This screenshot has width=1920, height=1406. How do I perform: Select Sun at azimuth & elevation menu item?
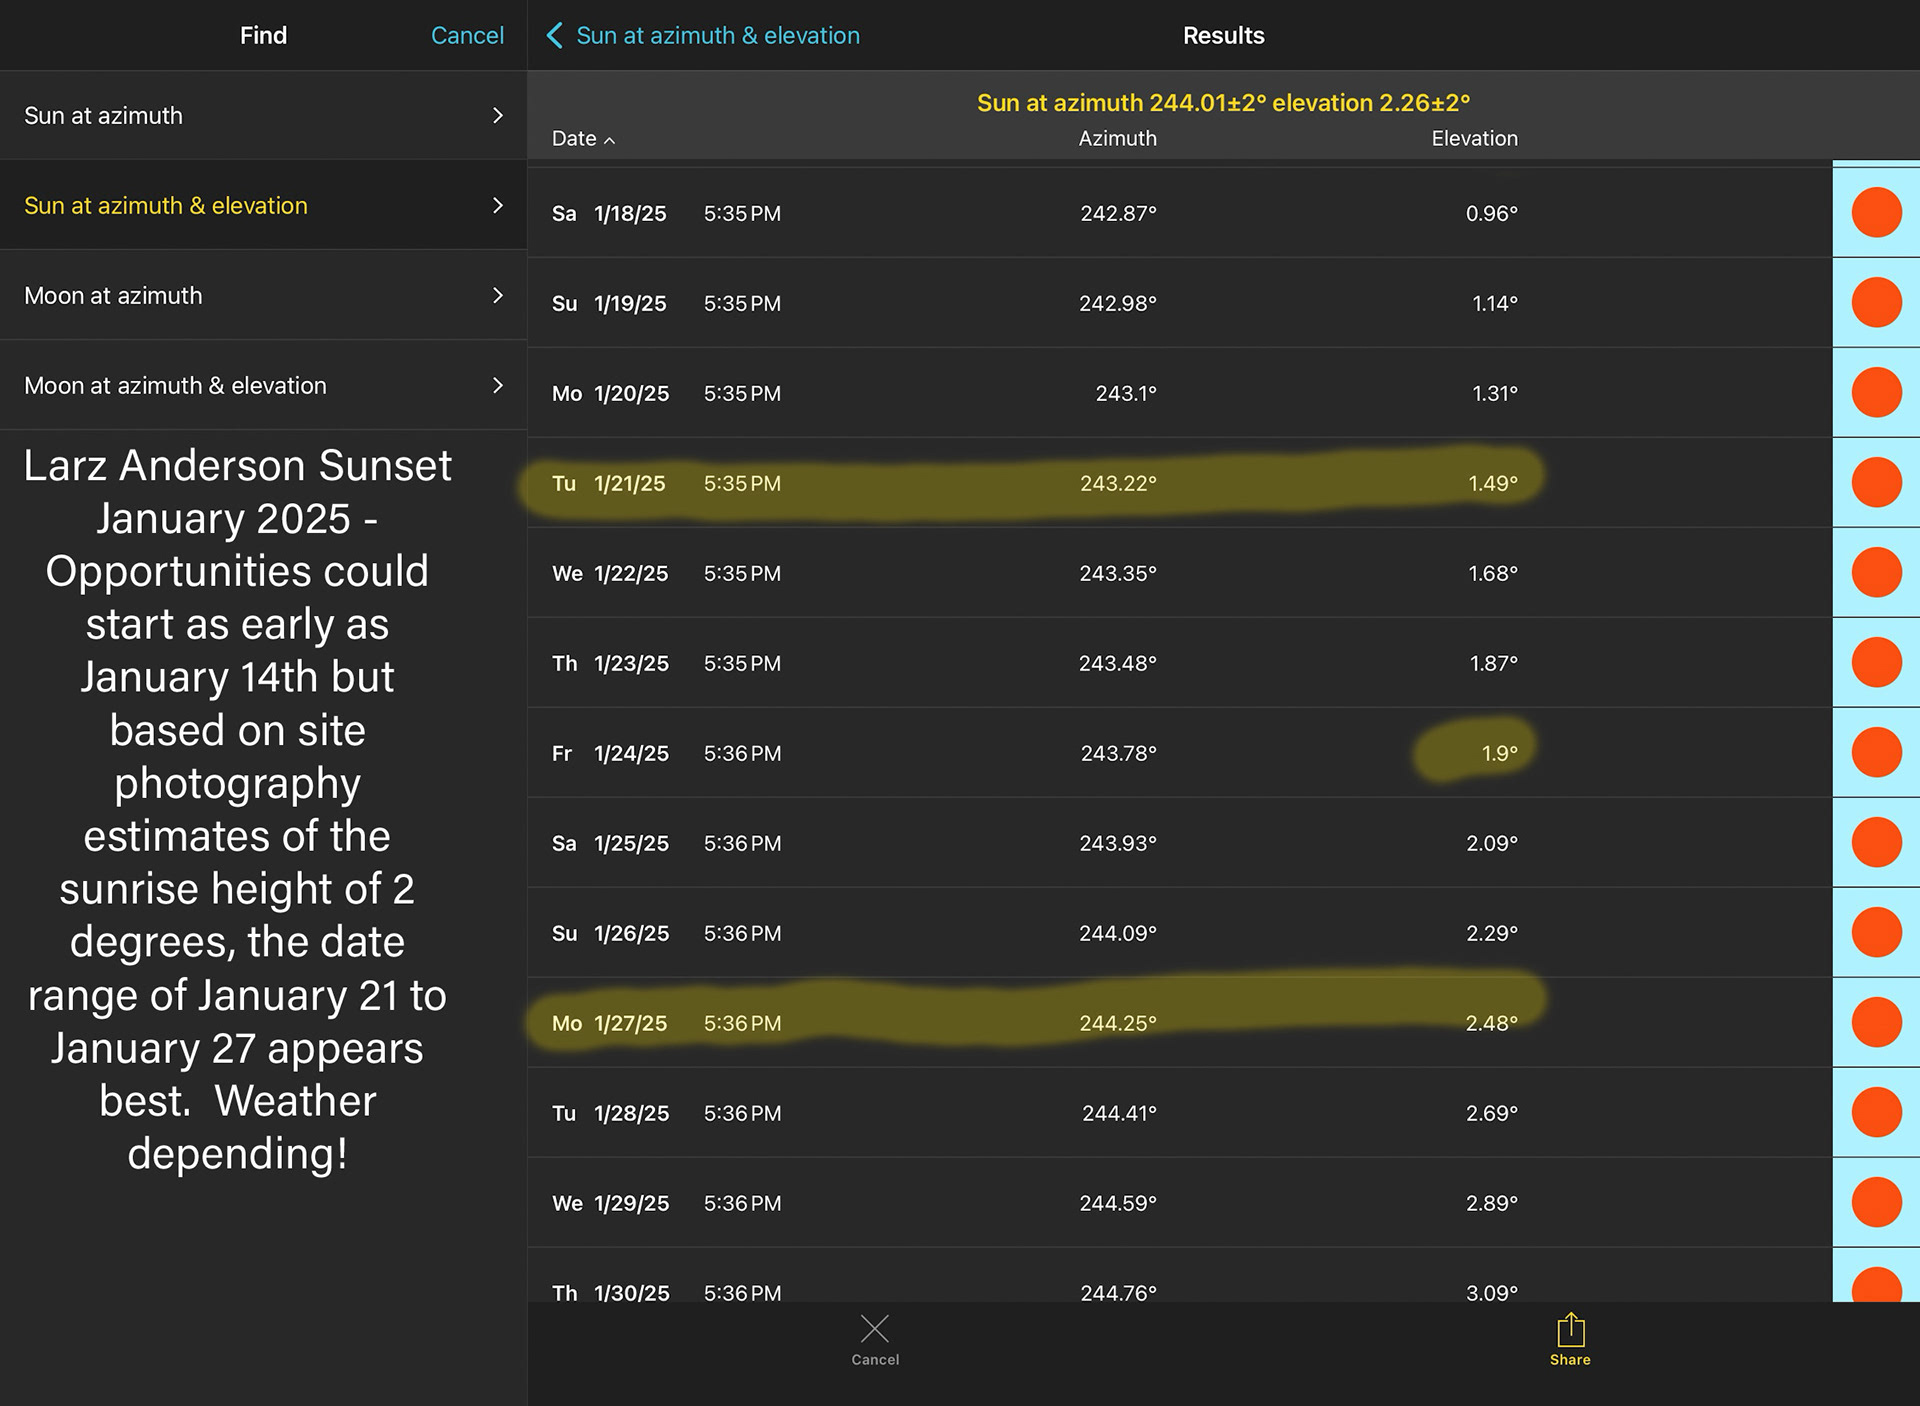point(166,206)
